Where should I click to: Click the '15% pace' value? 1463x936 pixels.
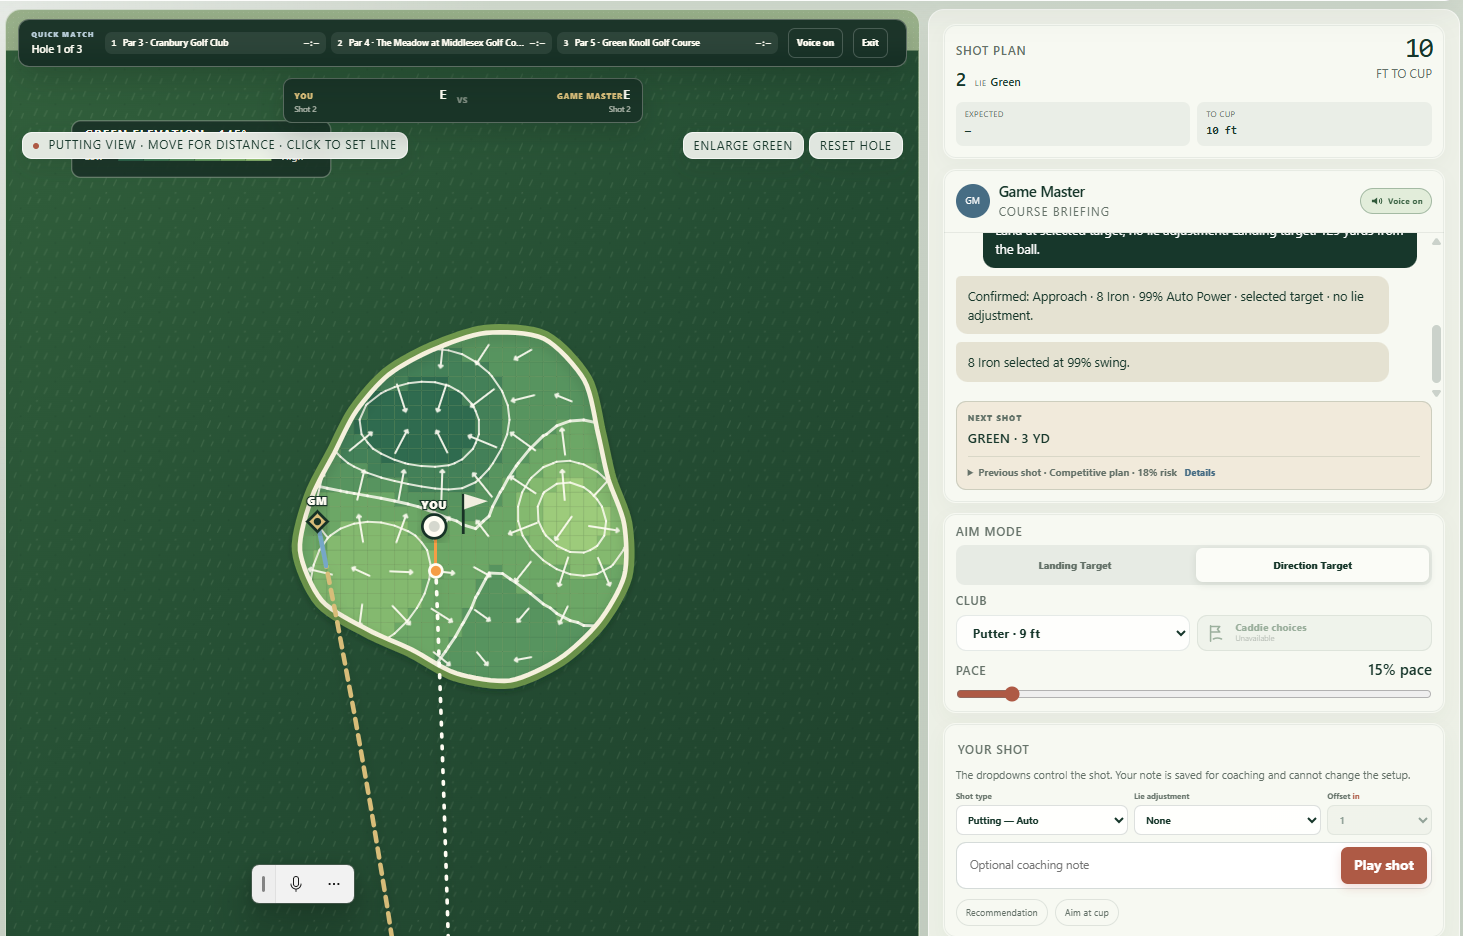1399,670
